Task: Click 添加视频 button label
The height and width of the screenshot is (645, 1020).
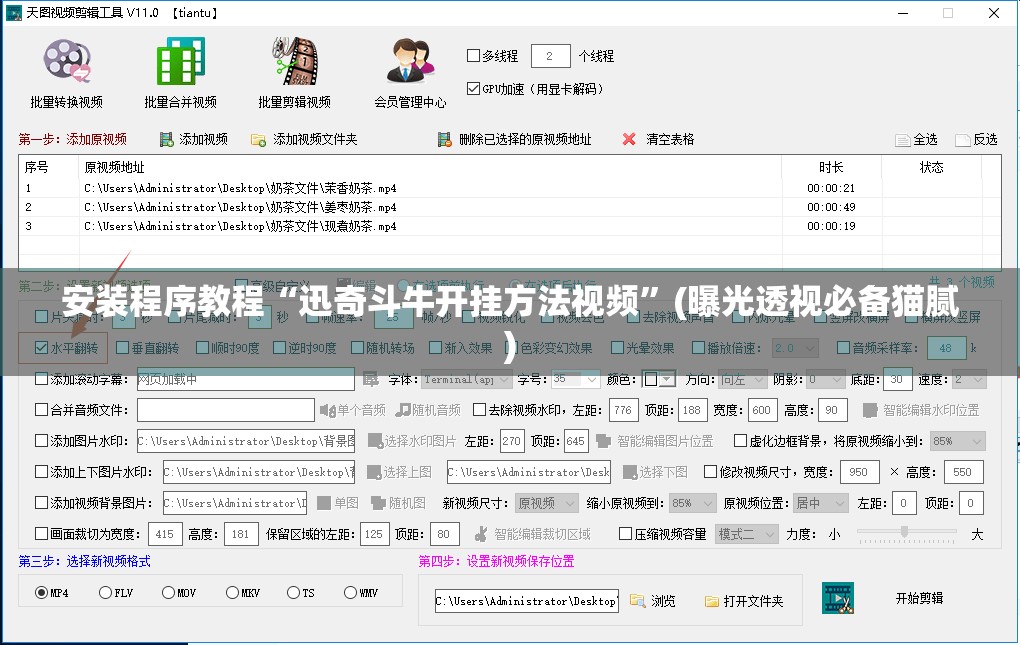Action: click(204, 139)
